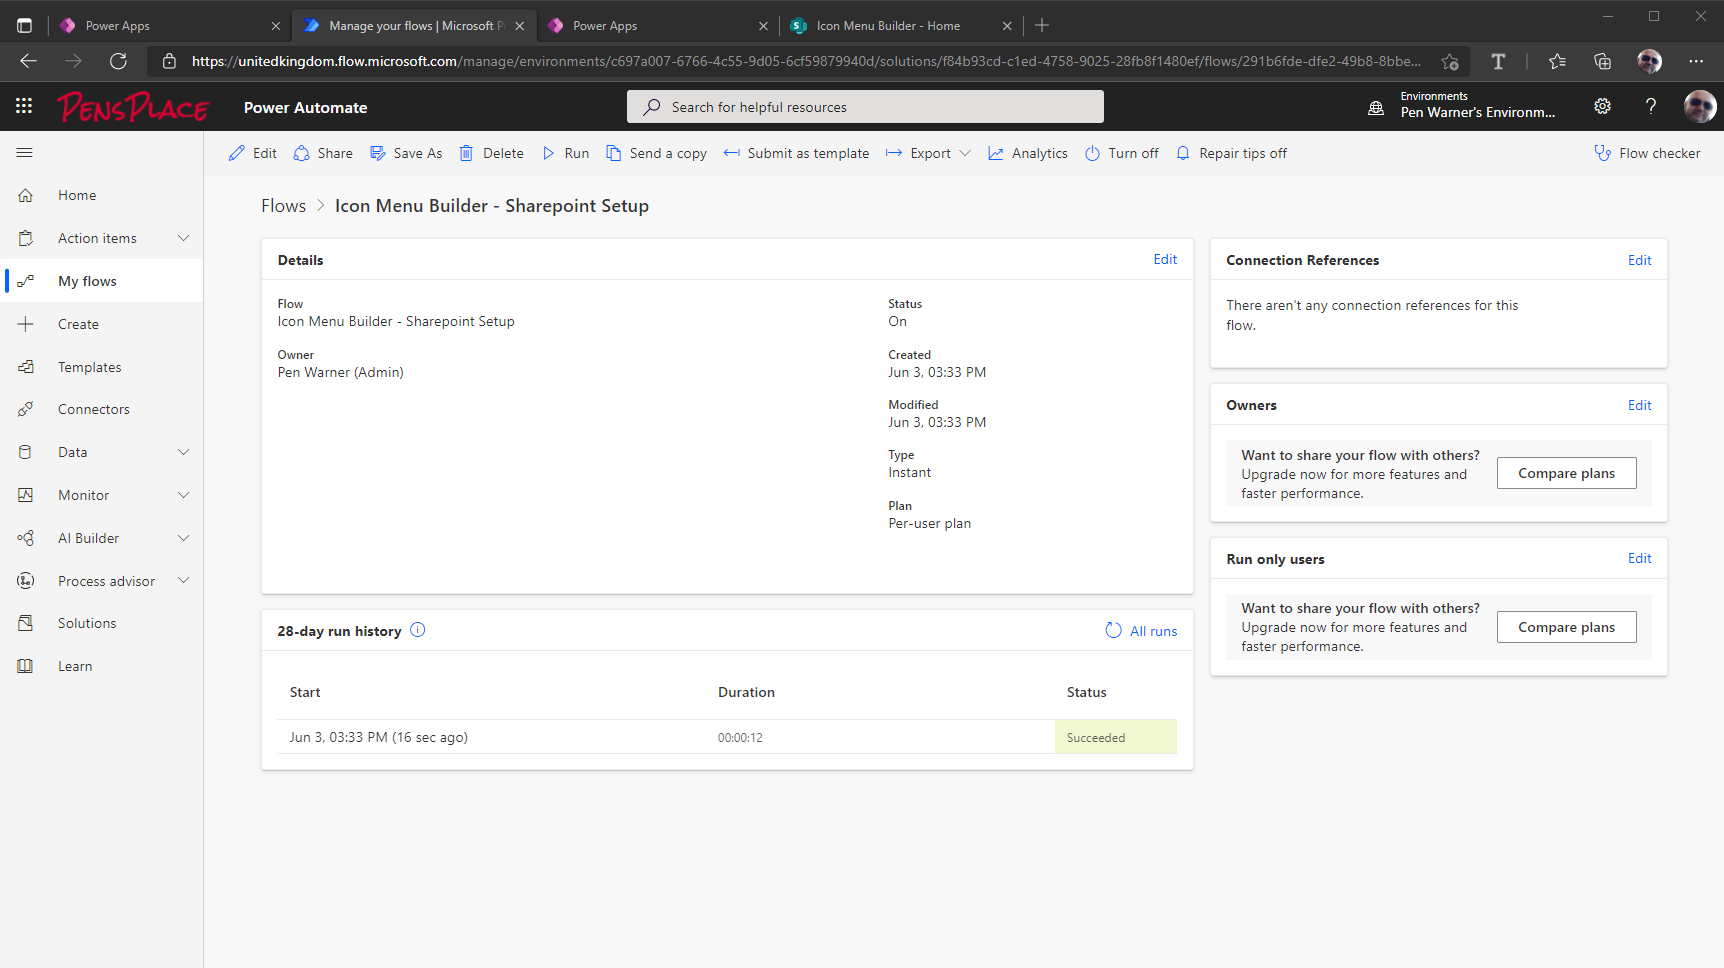The width and height of the screenshot is (1724, 968).
Task: Open a new browser tab
Action: pos(1042,25)
